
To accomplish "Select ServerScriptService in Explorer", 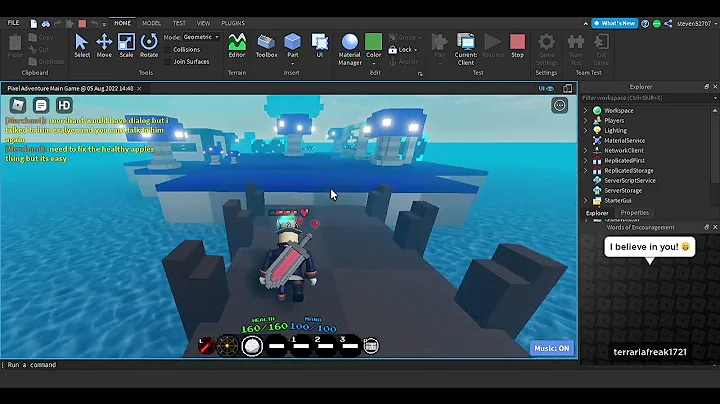I will [630, 181].
